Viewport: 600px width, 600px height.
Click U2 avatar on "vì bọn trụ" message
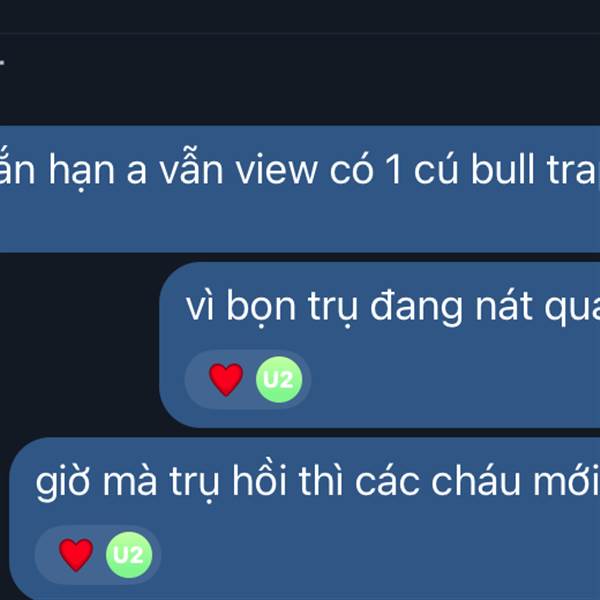tap(279, 379)
